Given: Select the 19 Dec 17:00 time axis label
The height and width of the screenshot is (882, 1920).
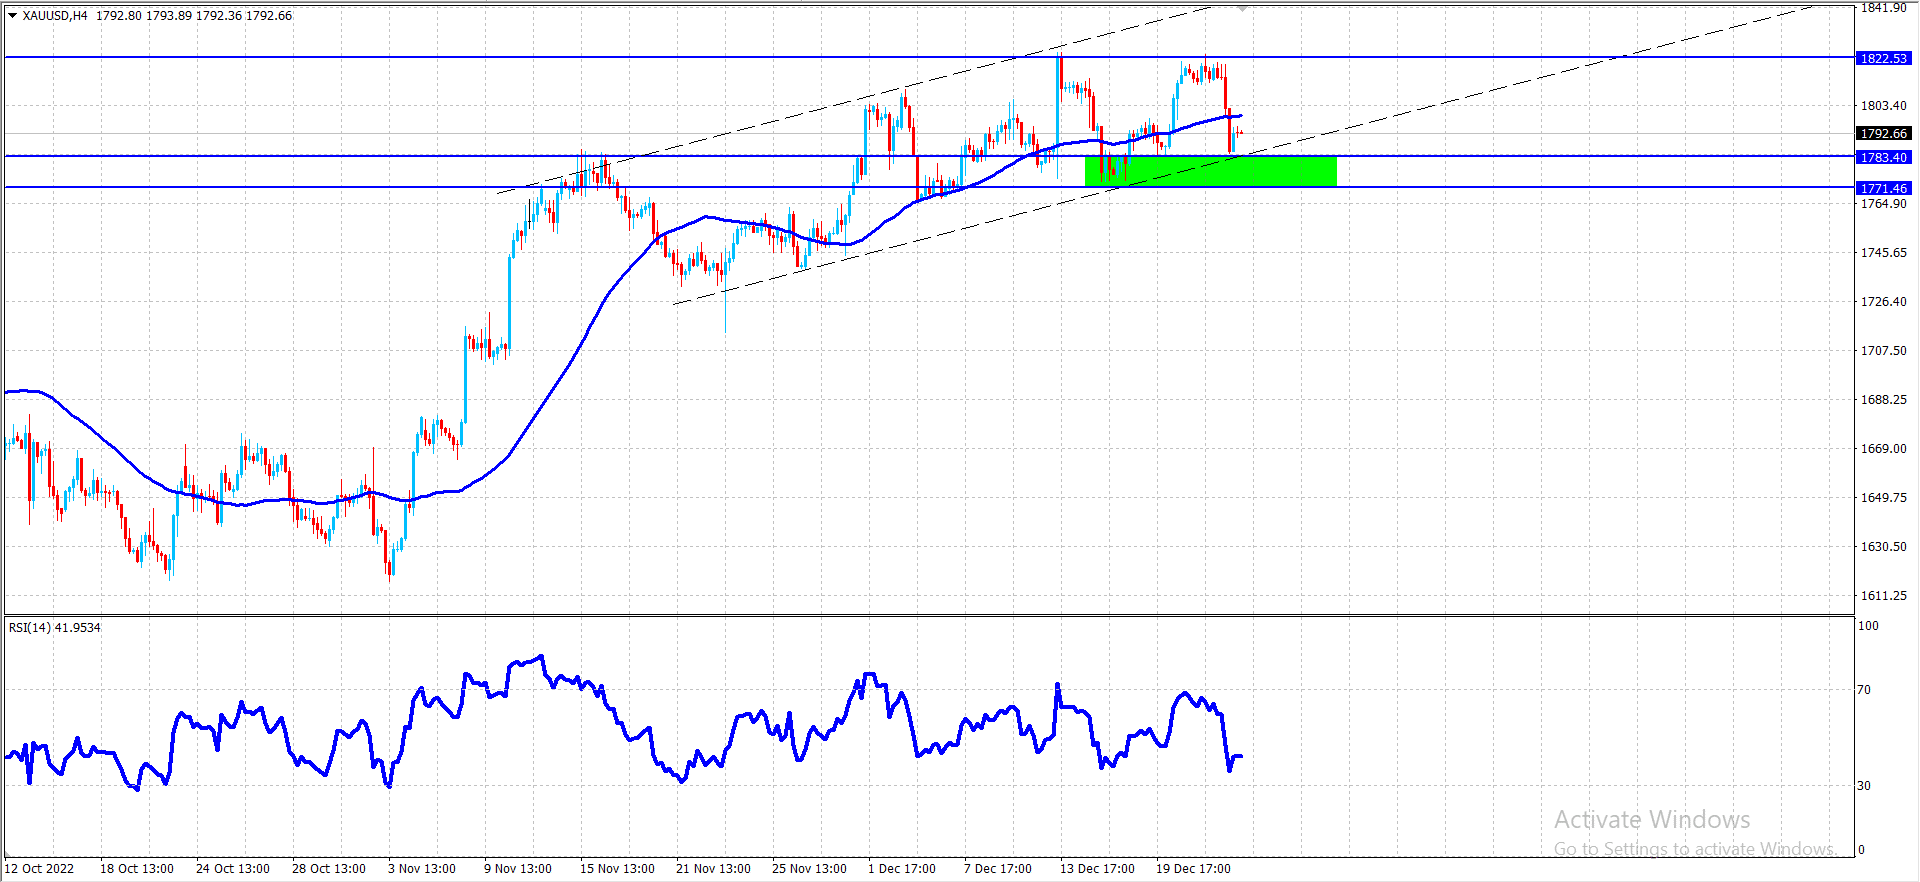Looking at the screenshot, I should click(x=1193, y=868).
